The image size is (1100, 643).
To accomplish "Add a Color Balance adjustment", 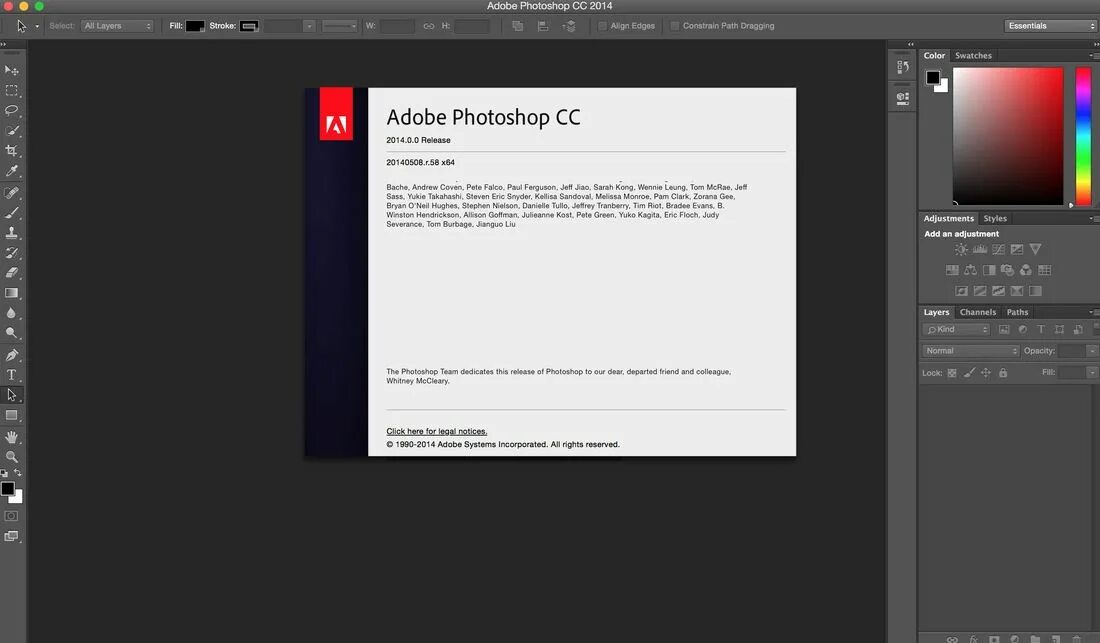I will [x=970, y=270].
